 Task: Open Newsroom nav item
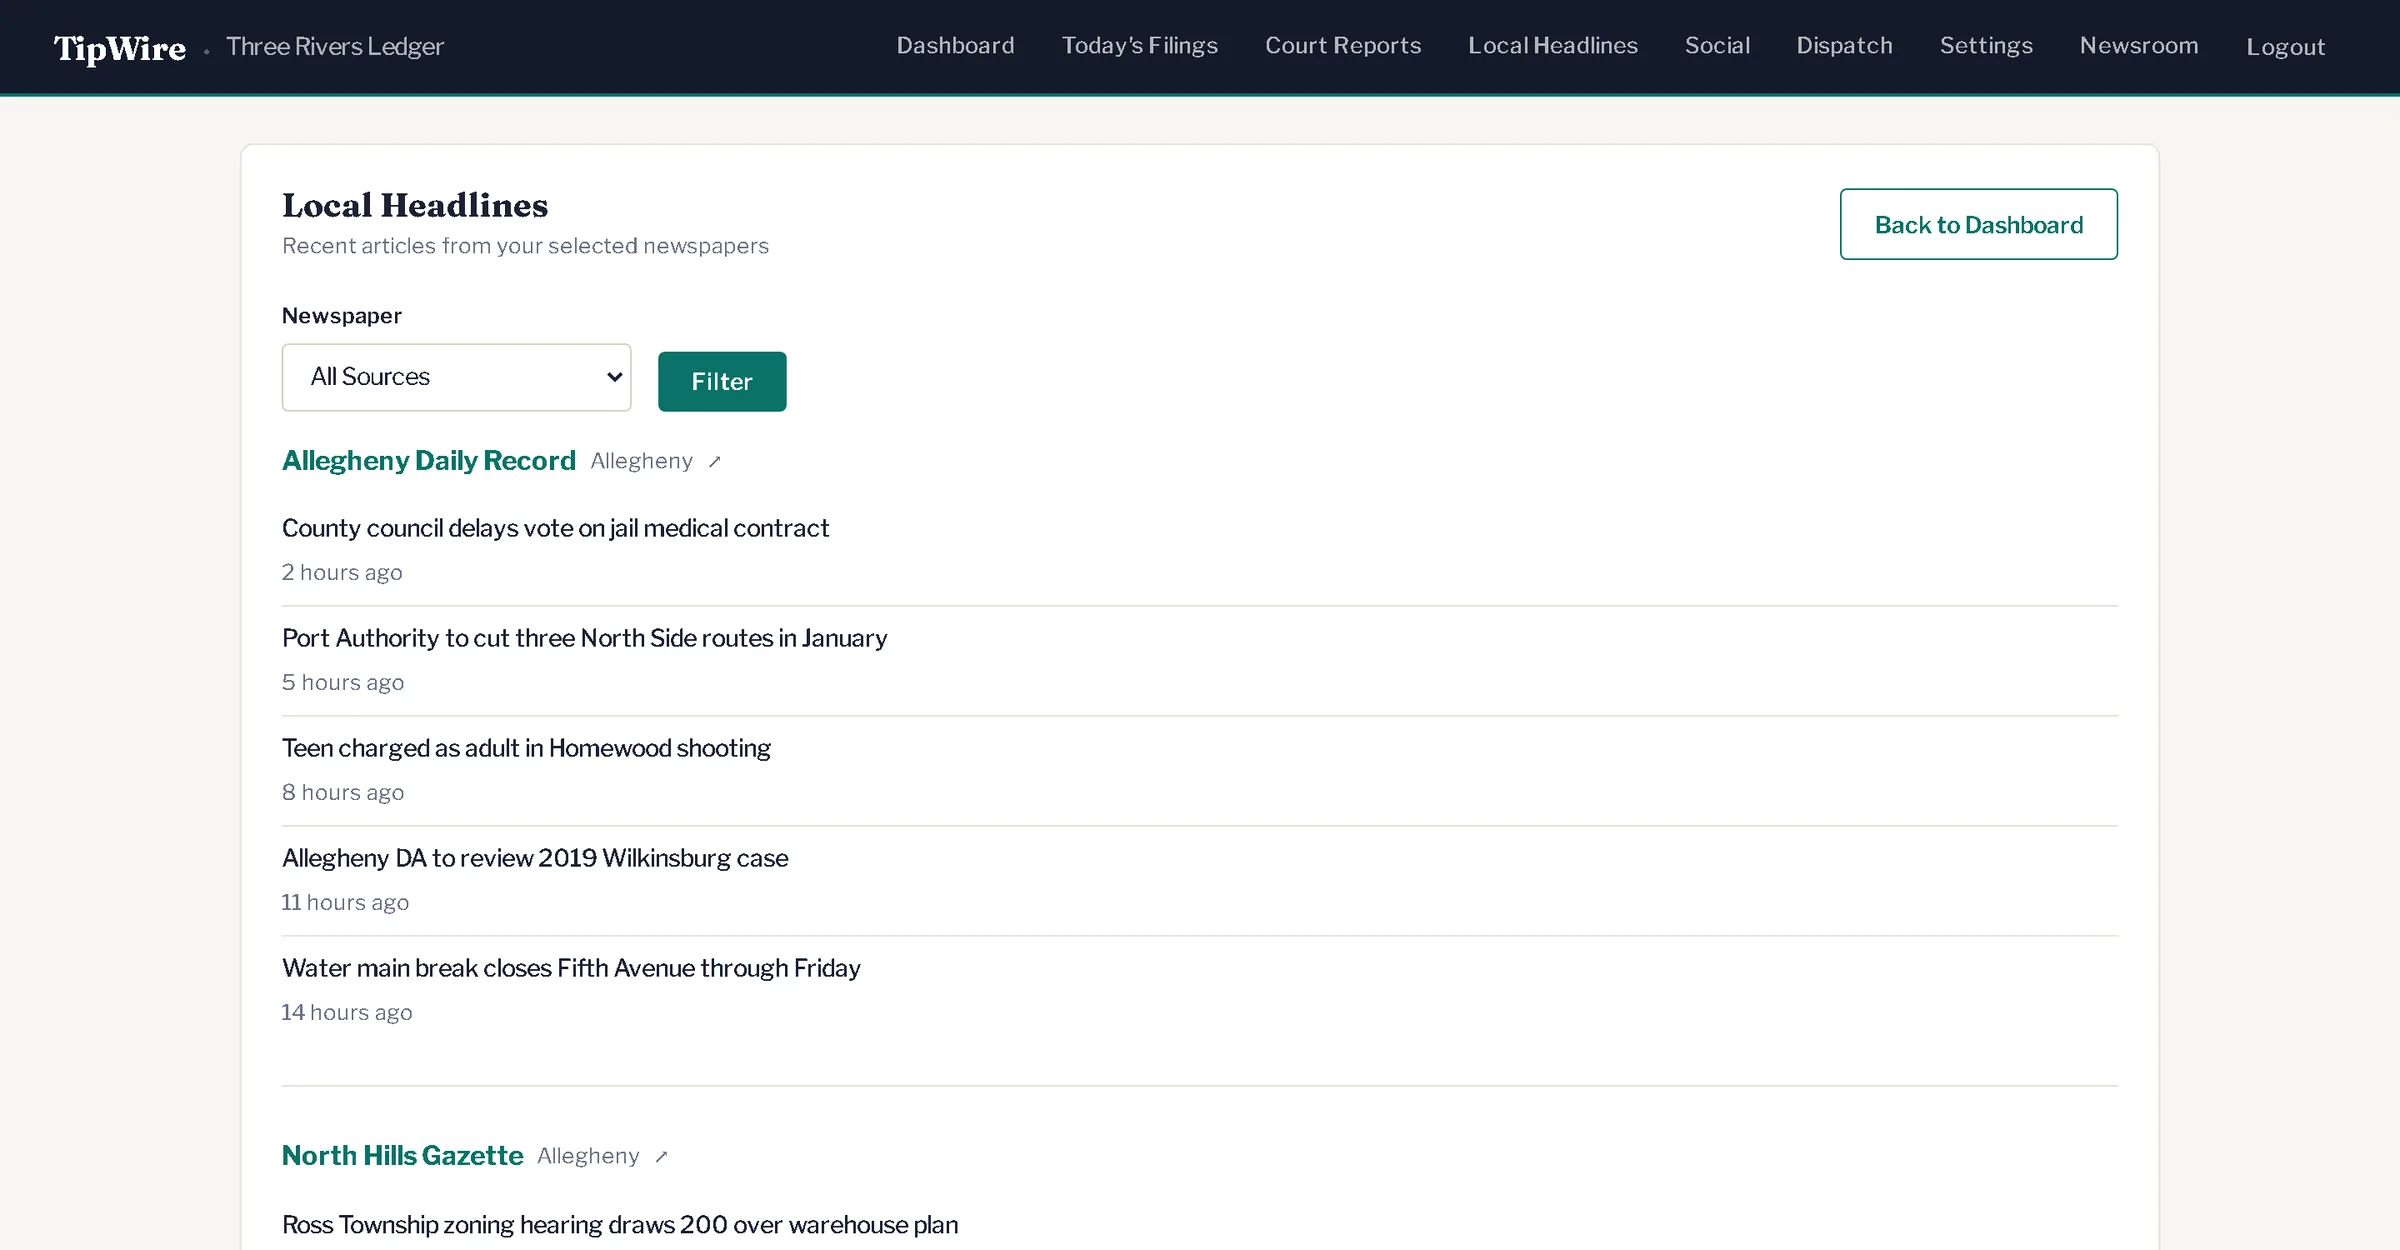tap(2139, 46)
